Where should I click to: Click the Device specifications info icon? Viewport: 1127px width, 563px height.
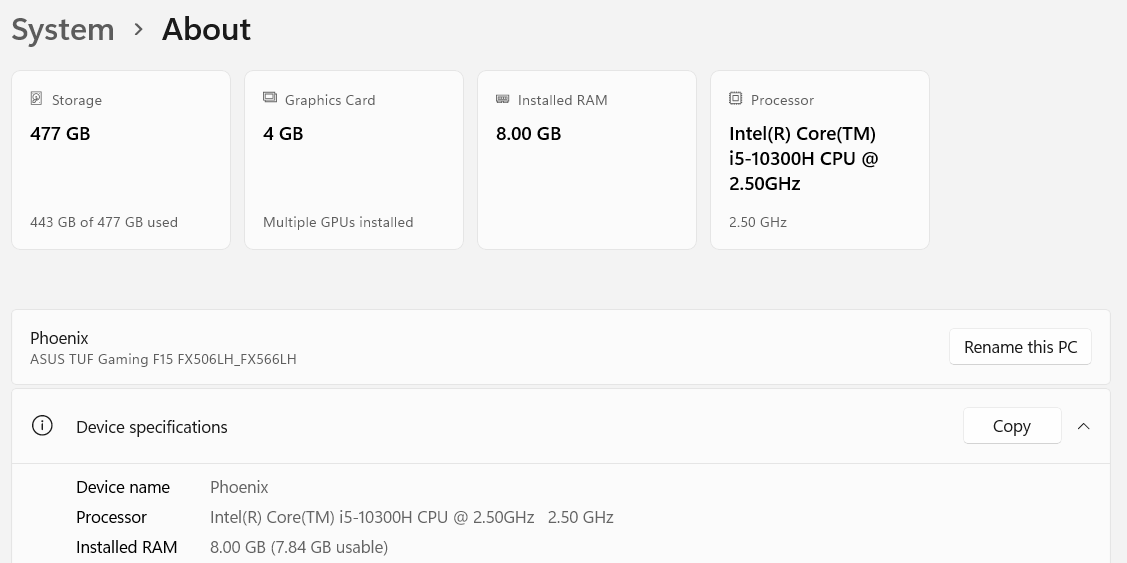click(42, 426)
